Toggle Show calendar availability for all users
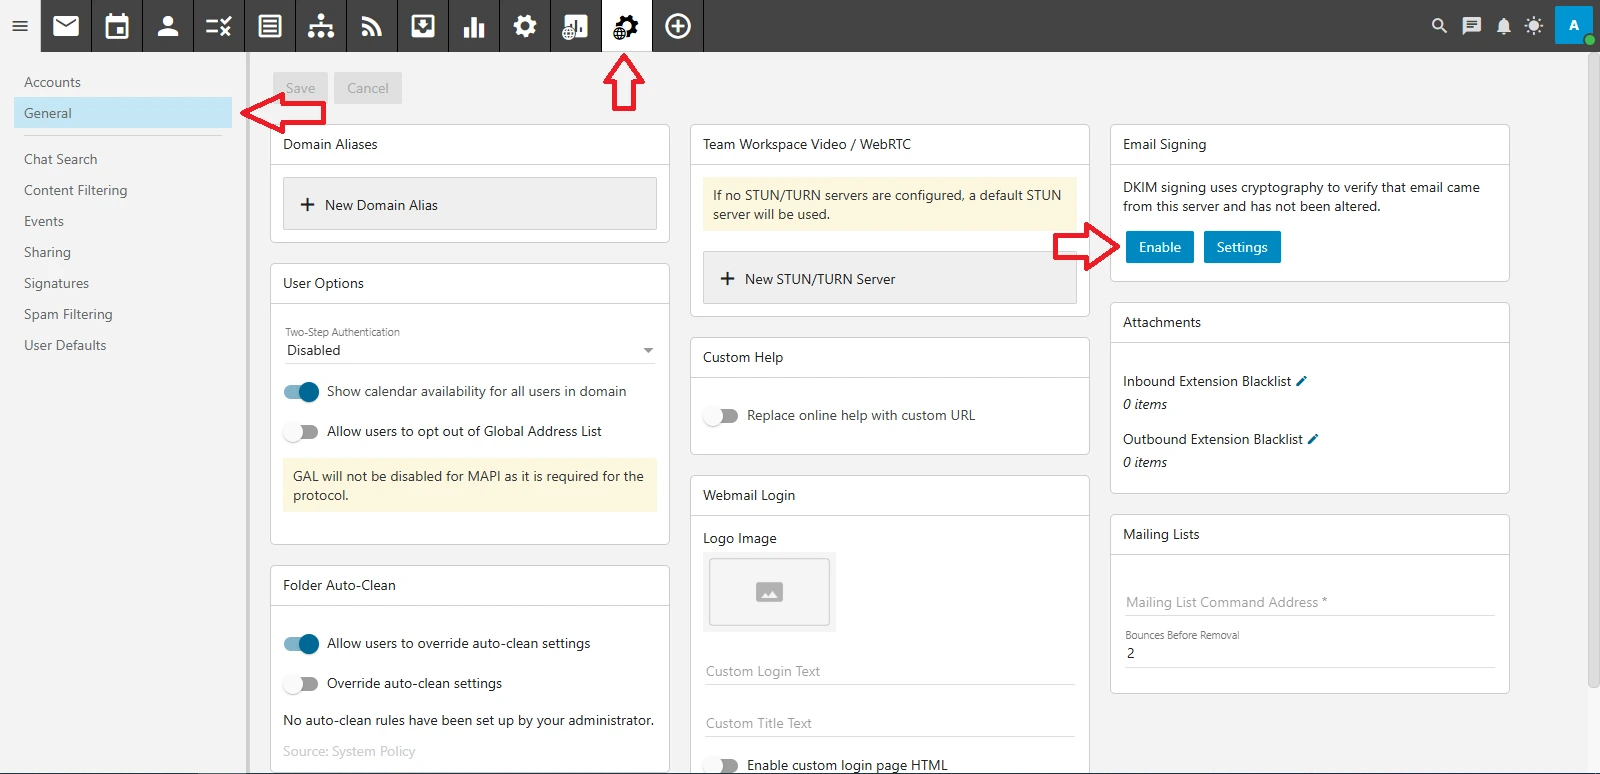 click(x=301, y=392)
